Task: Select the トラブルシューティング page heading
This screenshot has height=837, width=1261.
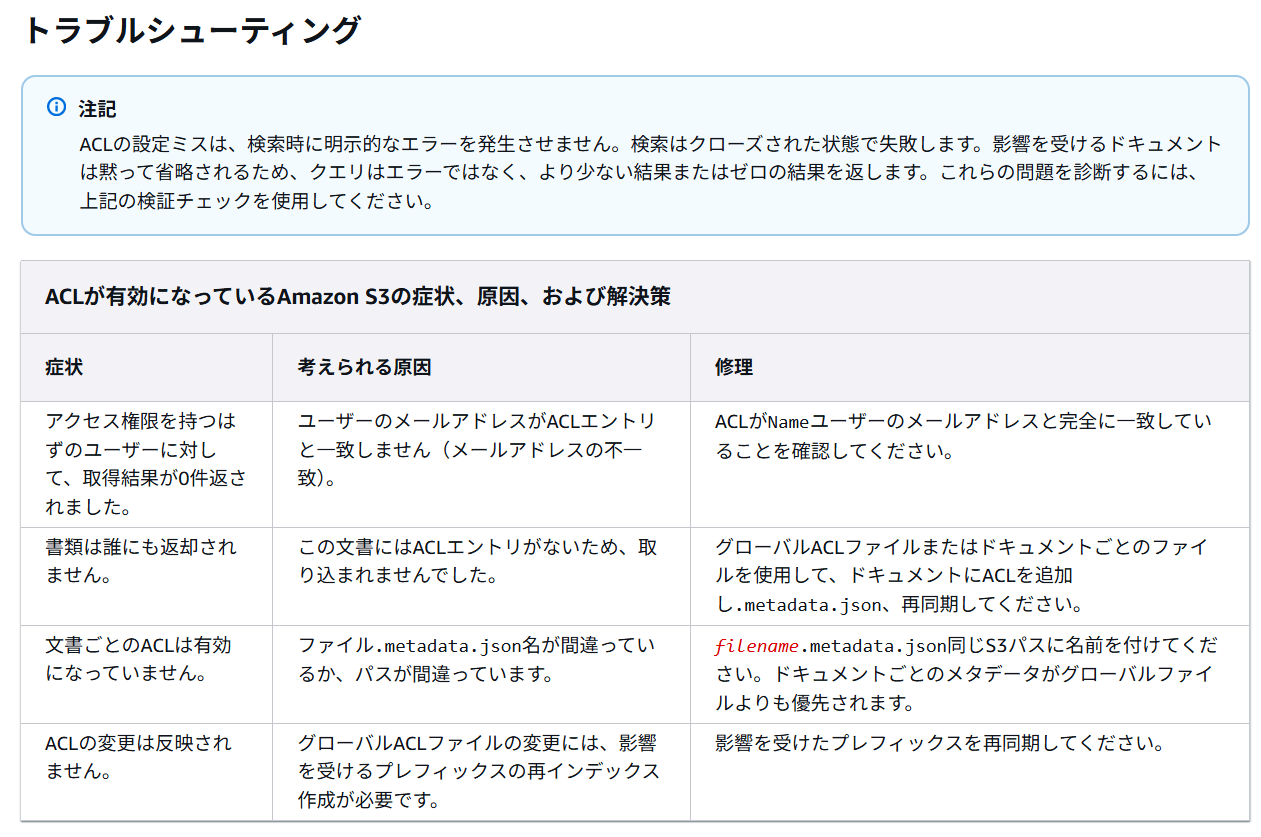Action: pos(190,30)
